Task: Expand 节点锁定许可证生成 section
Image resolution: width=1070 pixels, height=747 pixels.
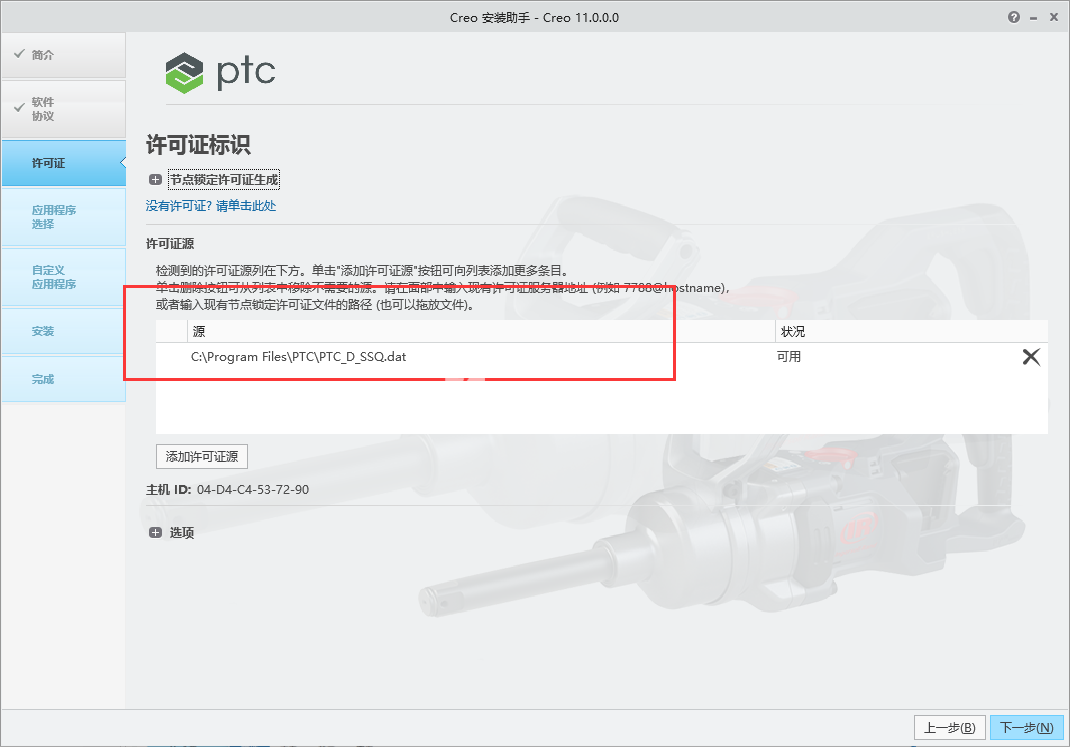Action: (x=156, y=180)
